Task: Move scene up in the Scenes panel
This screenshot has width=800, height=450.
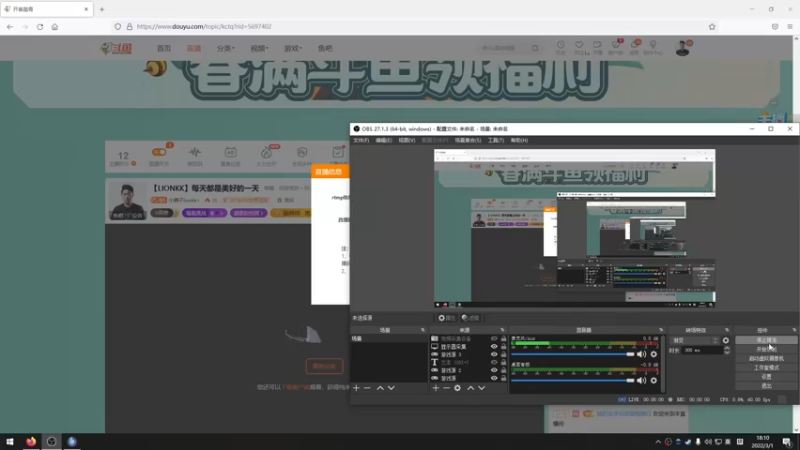Action: (x=380, y=388)
